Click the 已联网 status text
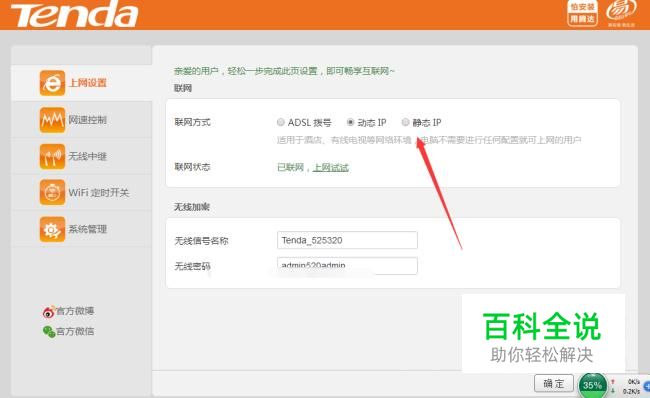The height and width of the screenshot is (398, 650). click(290, 167)
